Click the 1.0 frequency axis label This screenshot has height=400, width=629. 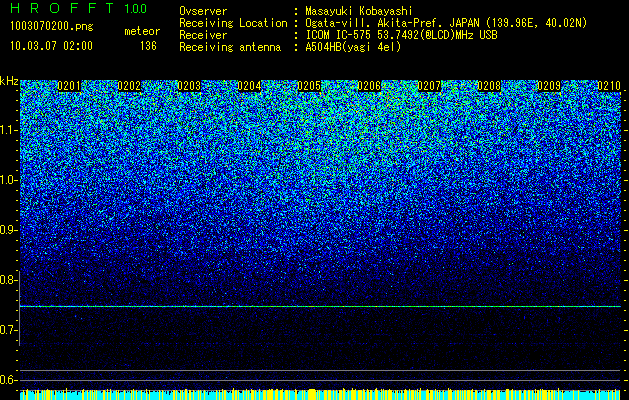pyautogui.click(x=8, y=180)
